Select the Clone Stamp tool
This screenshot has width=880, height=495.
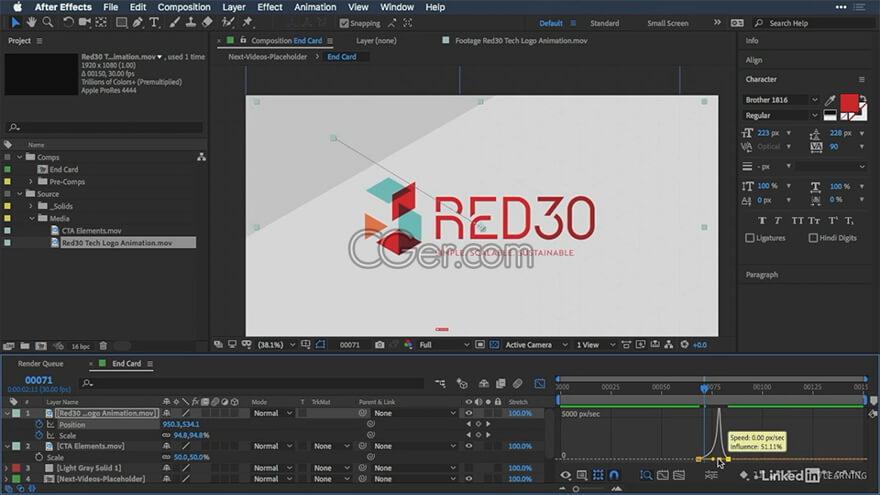191,22
